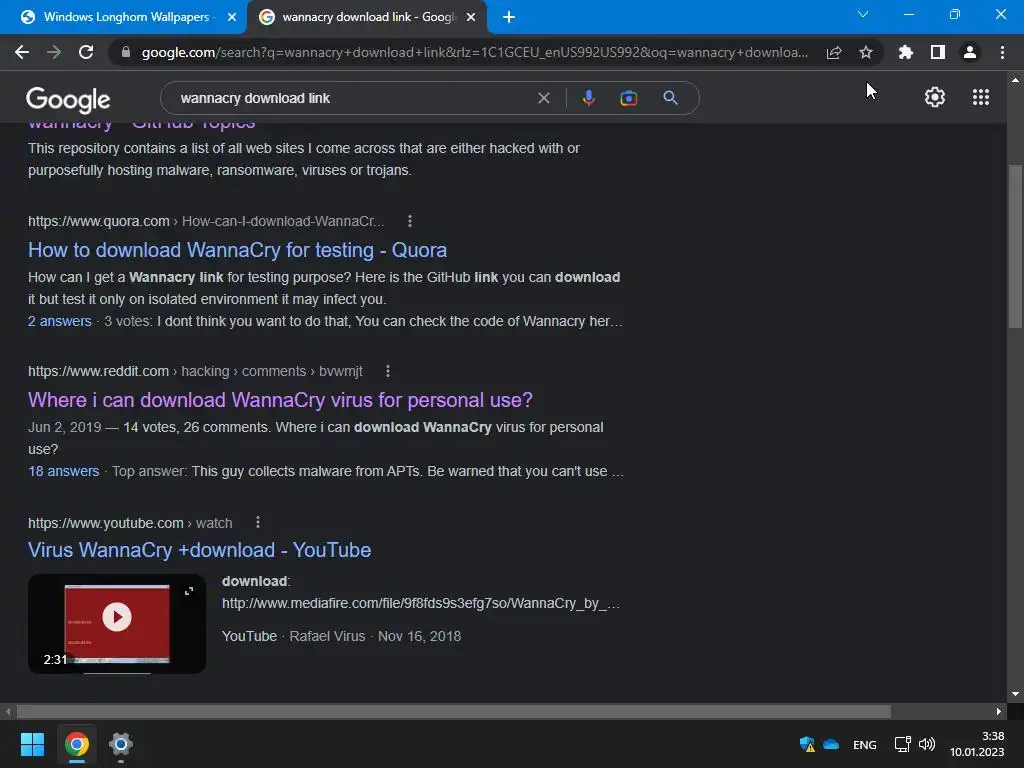Viewport: 1024px width, 768px height.
Task: Open tab search dropdown chevron
Action: click(x=863, y=14)
